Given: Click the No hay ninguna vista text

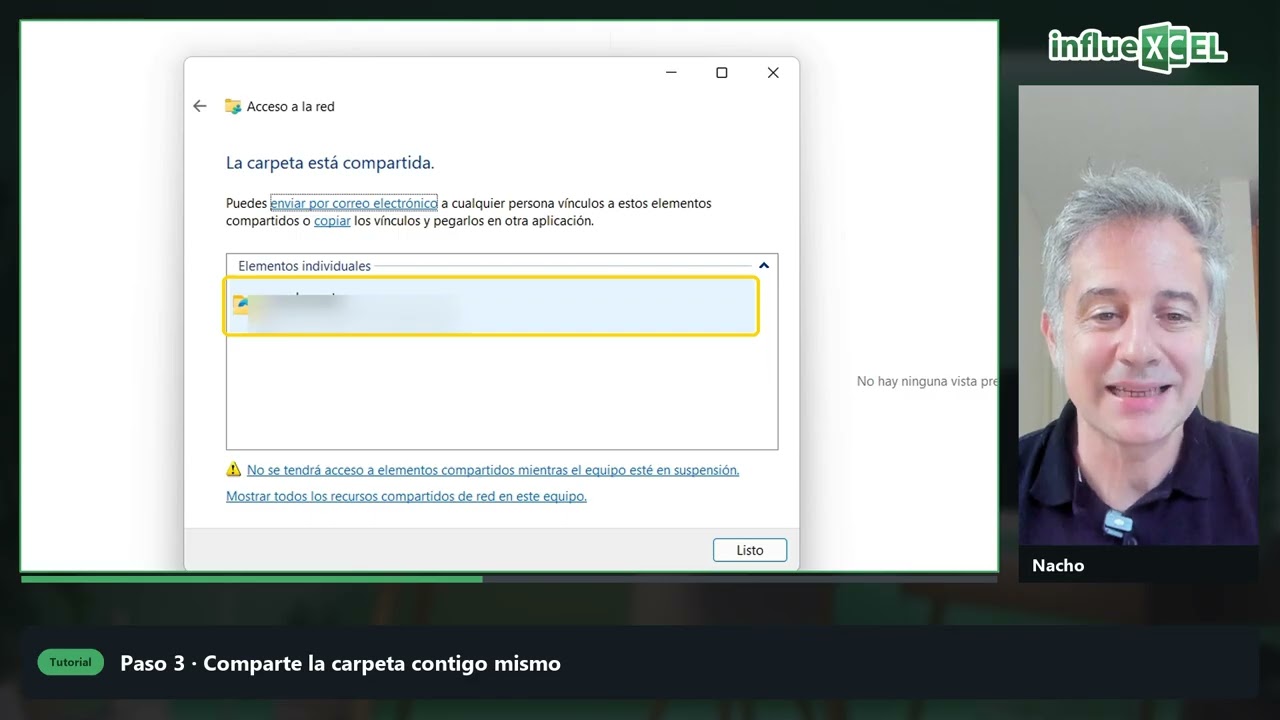Looking at the screenshot, I should coord(927,381).
